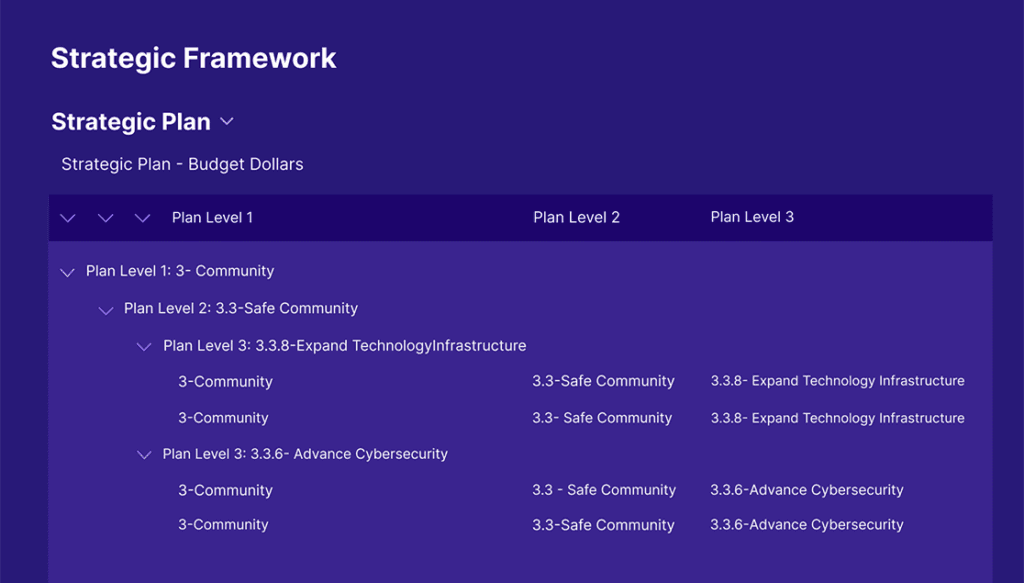Open the Strategic Plan dropdown chevron
Viewport: 1024px width, 583px height.
click(227, 121)
